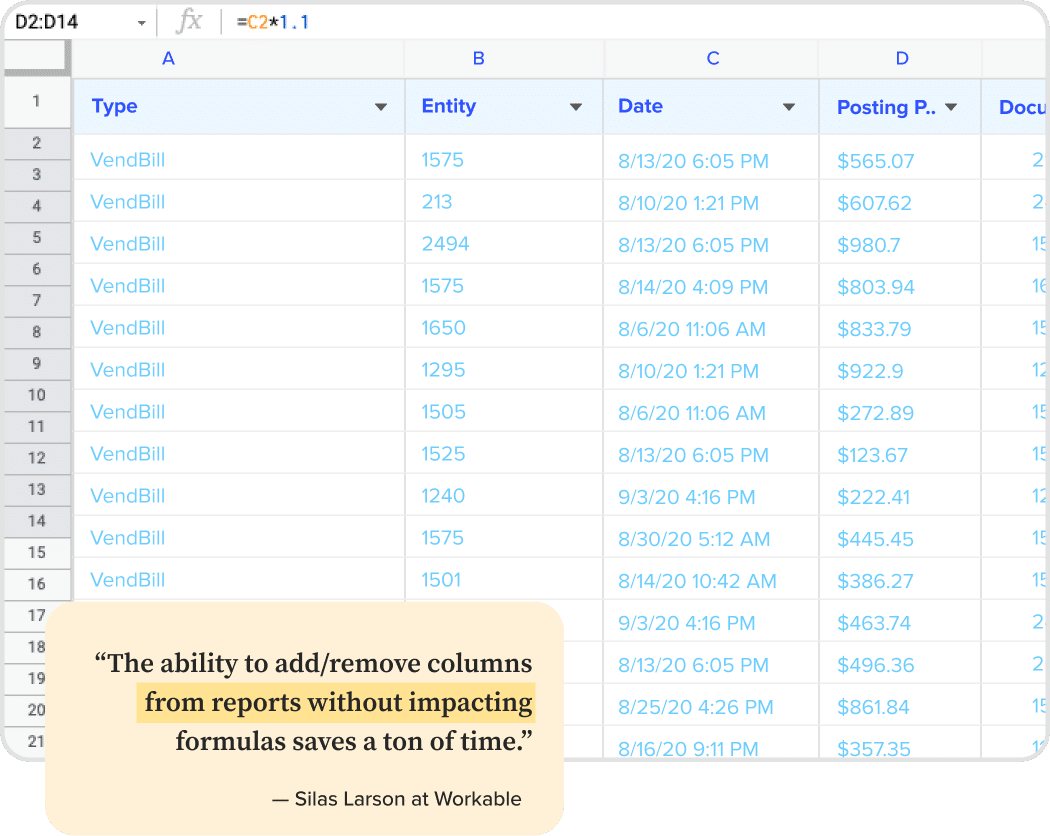1050x836 pixels.
Task: Open the Entity column filter dropdown
Action: click(576, 107)
